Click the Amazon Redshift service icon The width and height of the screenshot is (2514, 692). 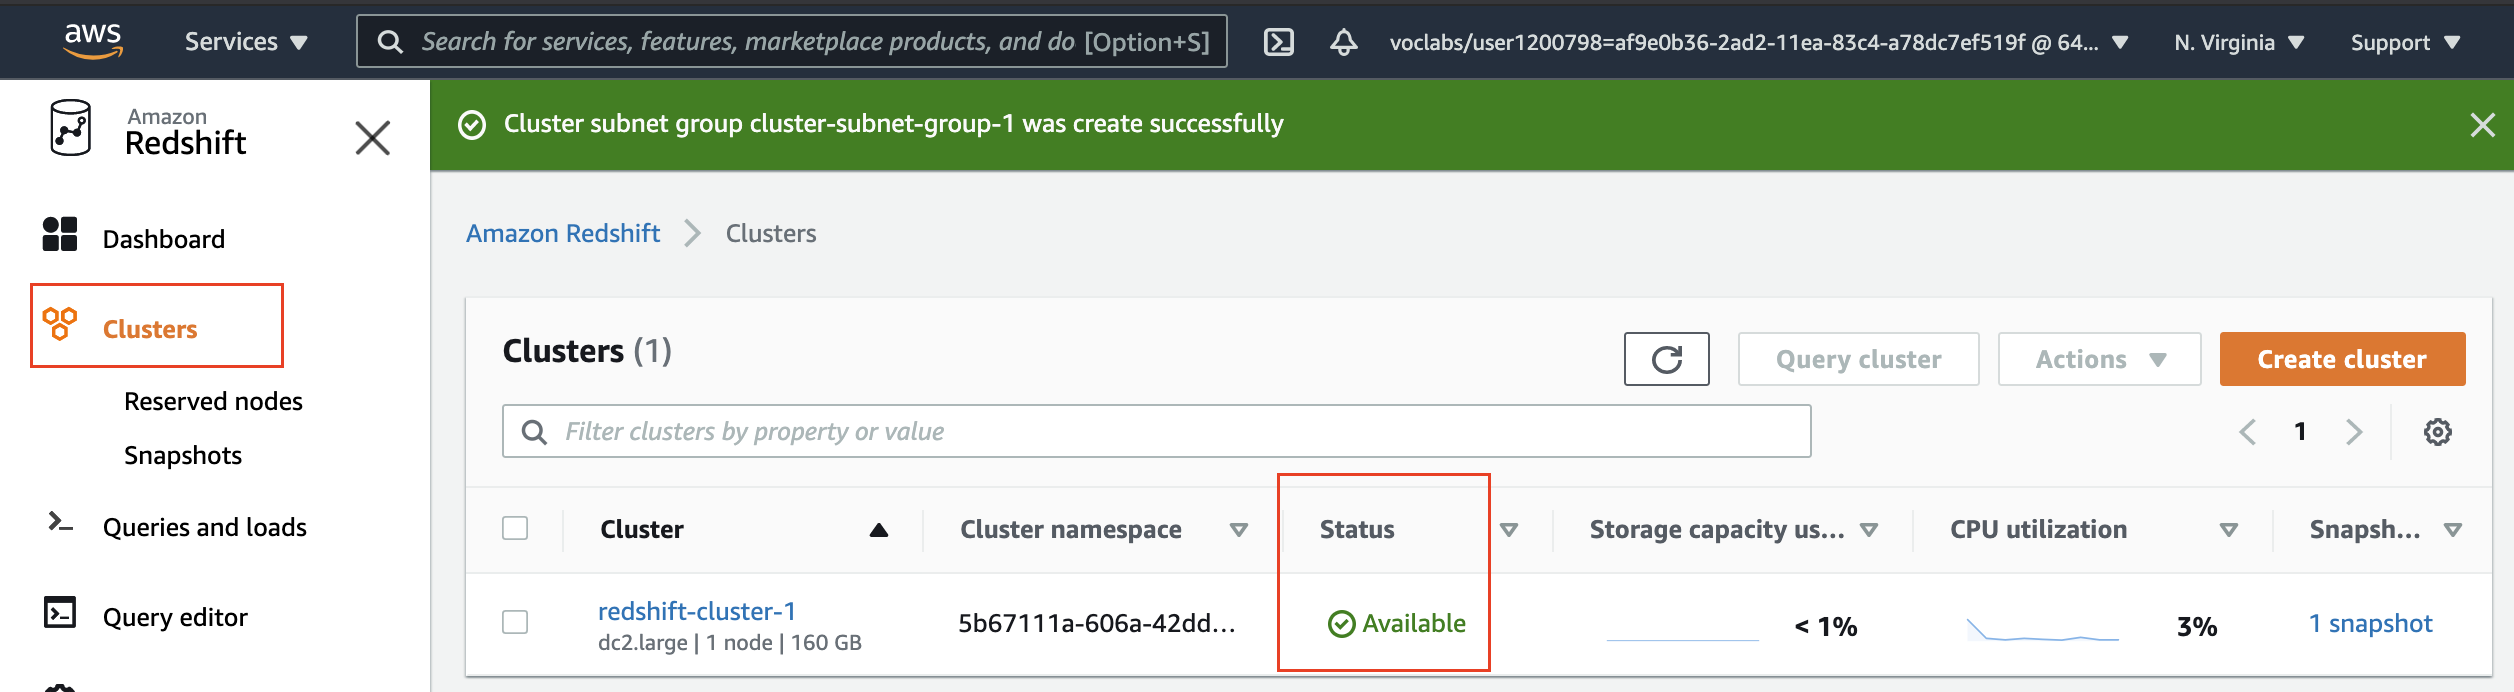[70, 128]
